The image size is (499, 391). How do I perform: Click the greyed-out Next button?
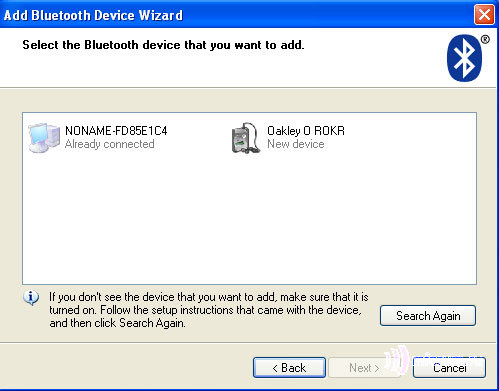click(x=364, y=368)
